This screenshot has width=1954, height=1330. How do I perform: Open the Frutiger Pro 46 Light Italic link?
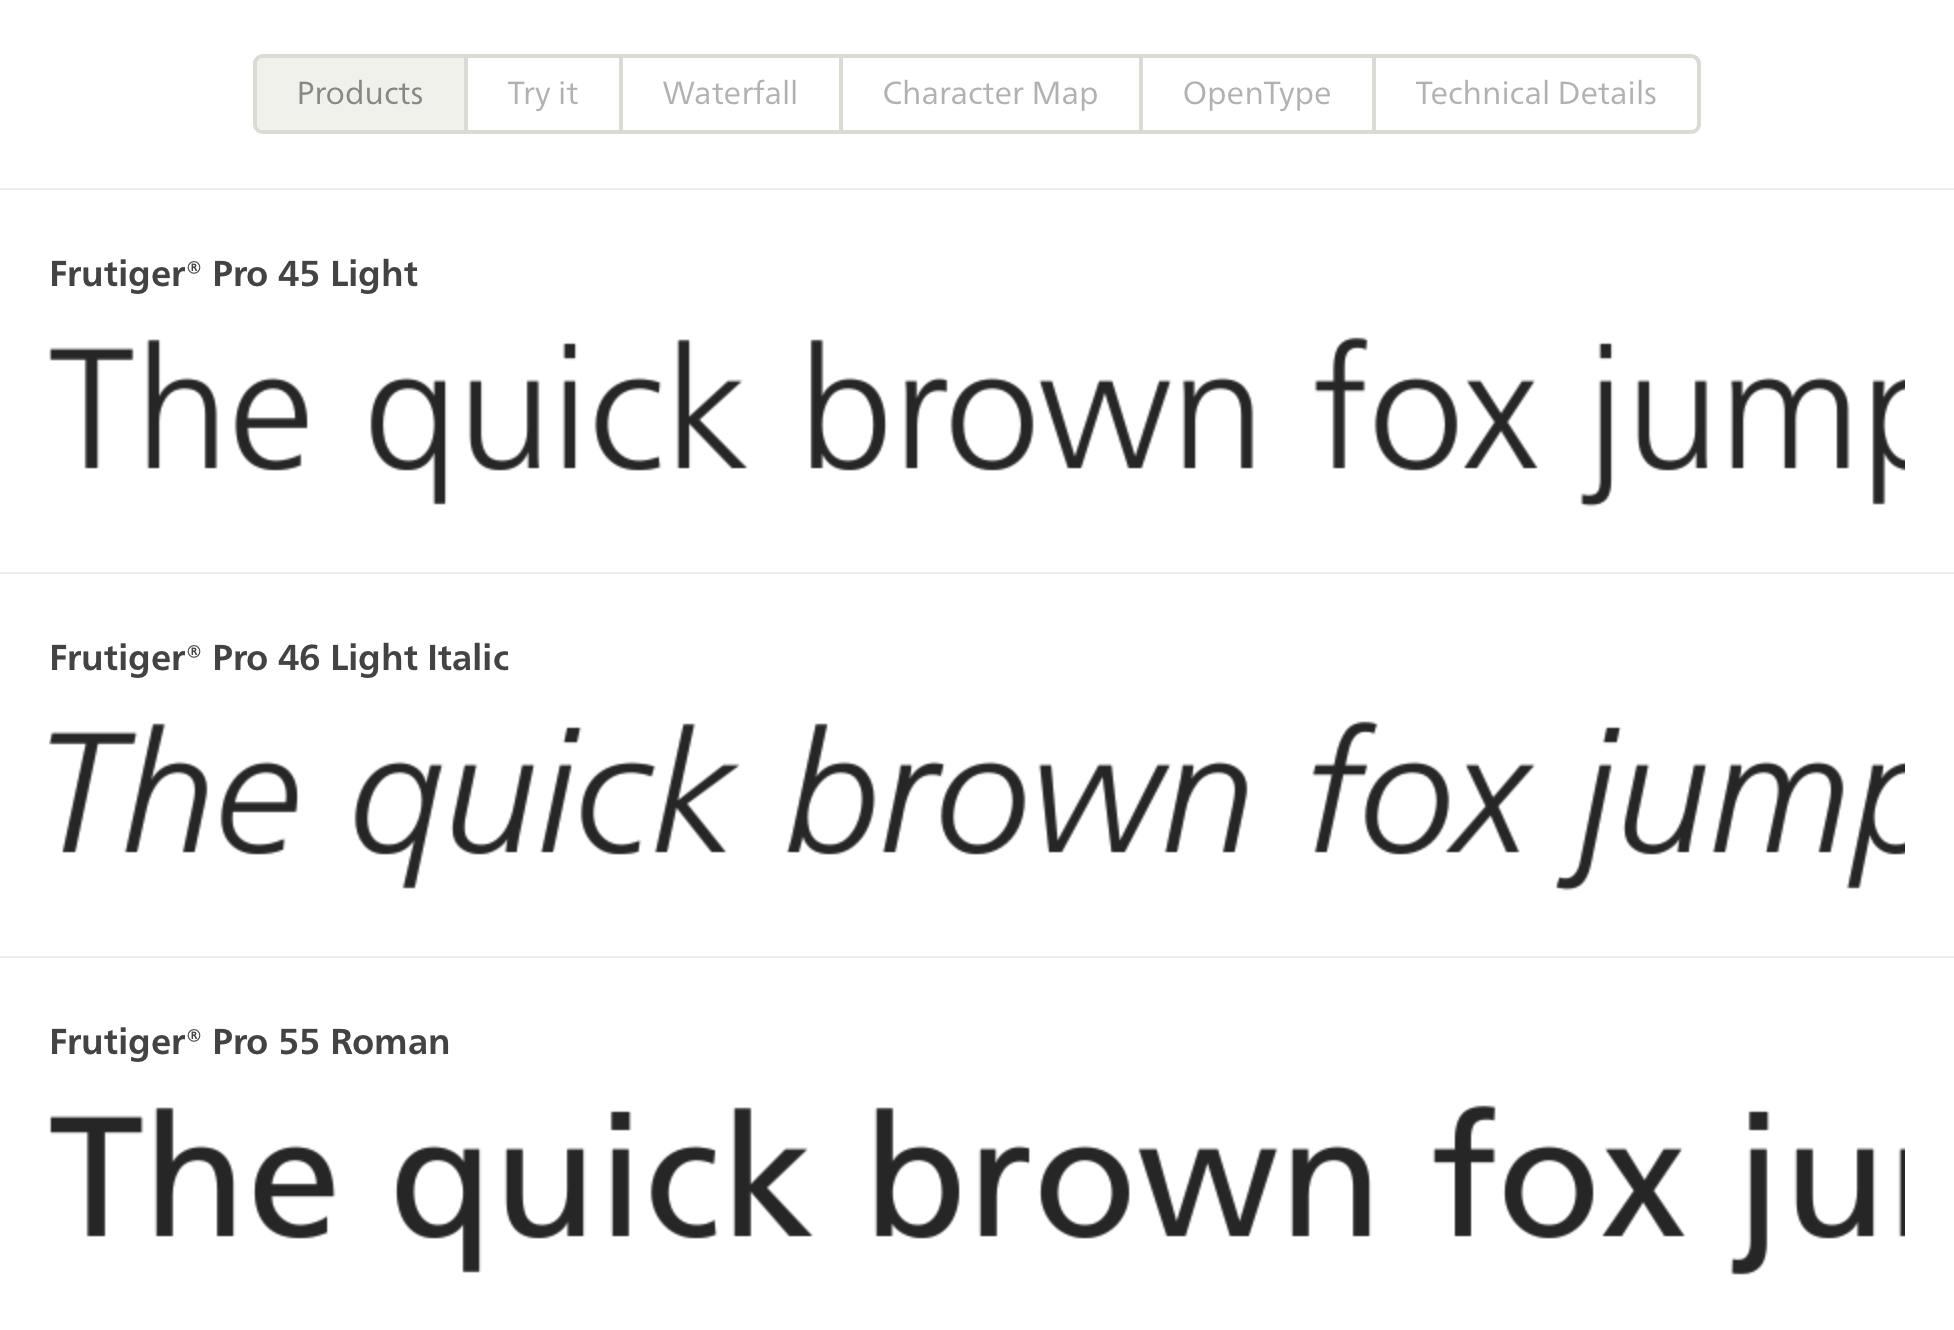tap(279, 658)
